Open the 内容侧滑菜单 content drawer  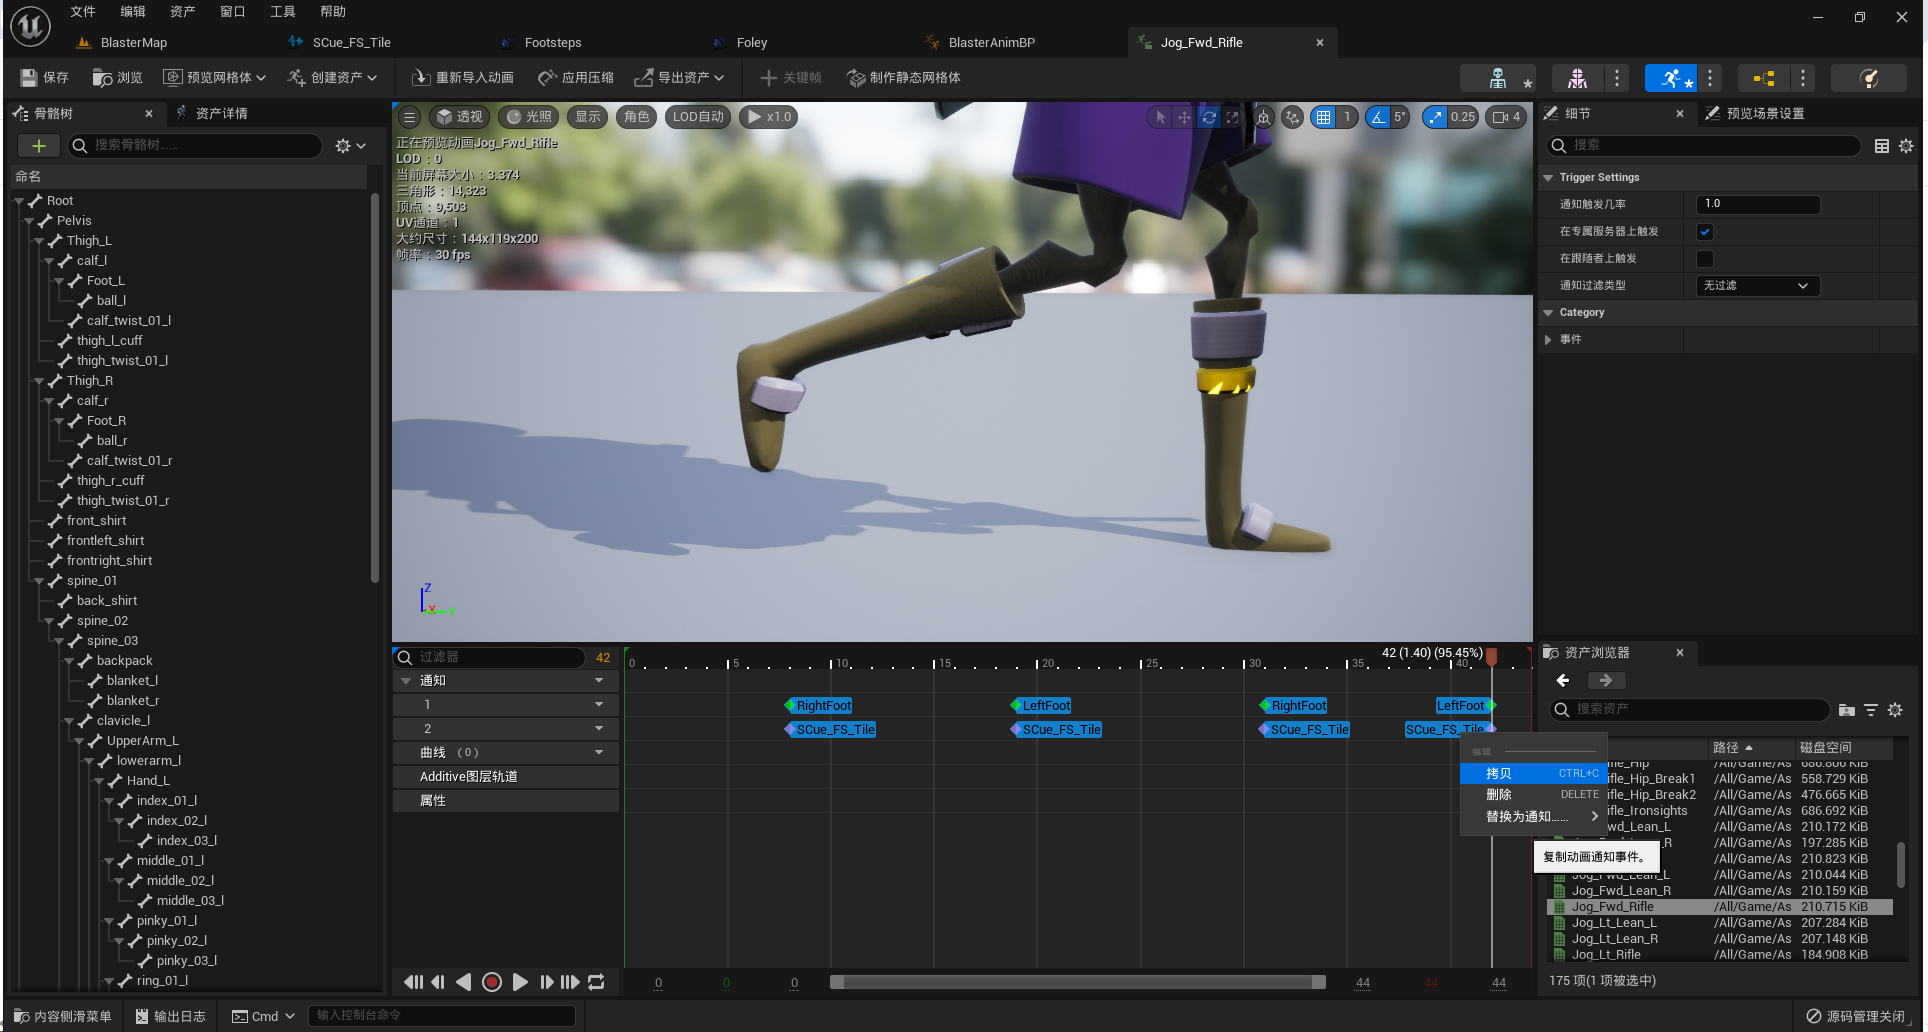[x=63, y=1016]
